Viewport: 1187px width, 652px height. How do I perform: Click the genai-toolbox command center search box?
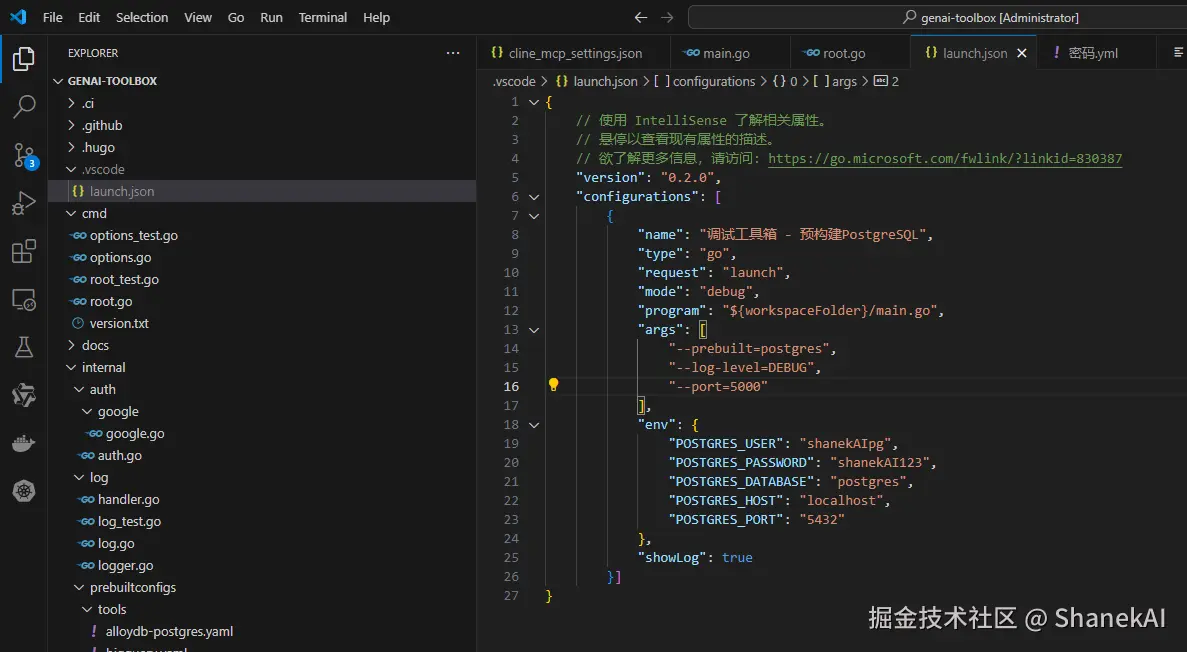click(x=990, y=17)
